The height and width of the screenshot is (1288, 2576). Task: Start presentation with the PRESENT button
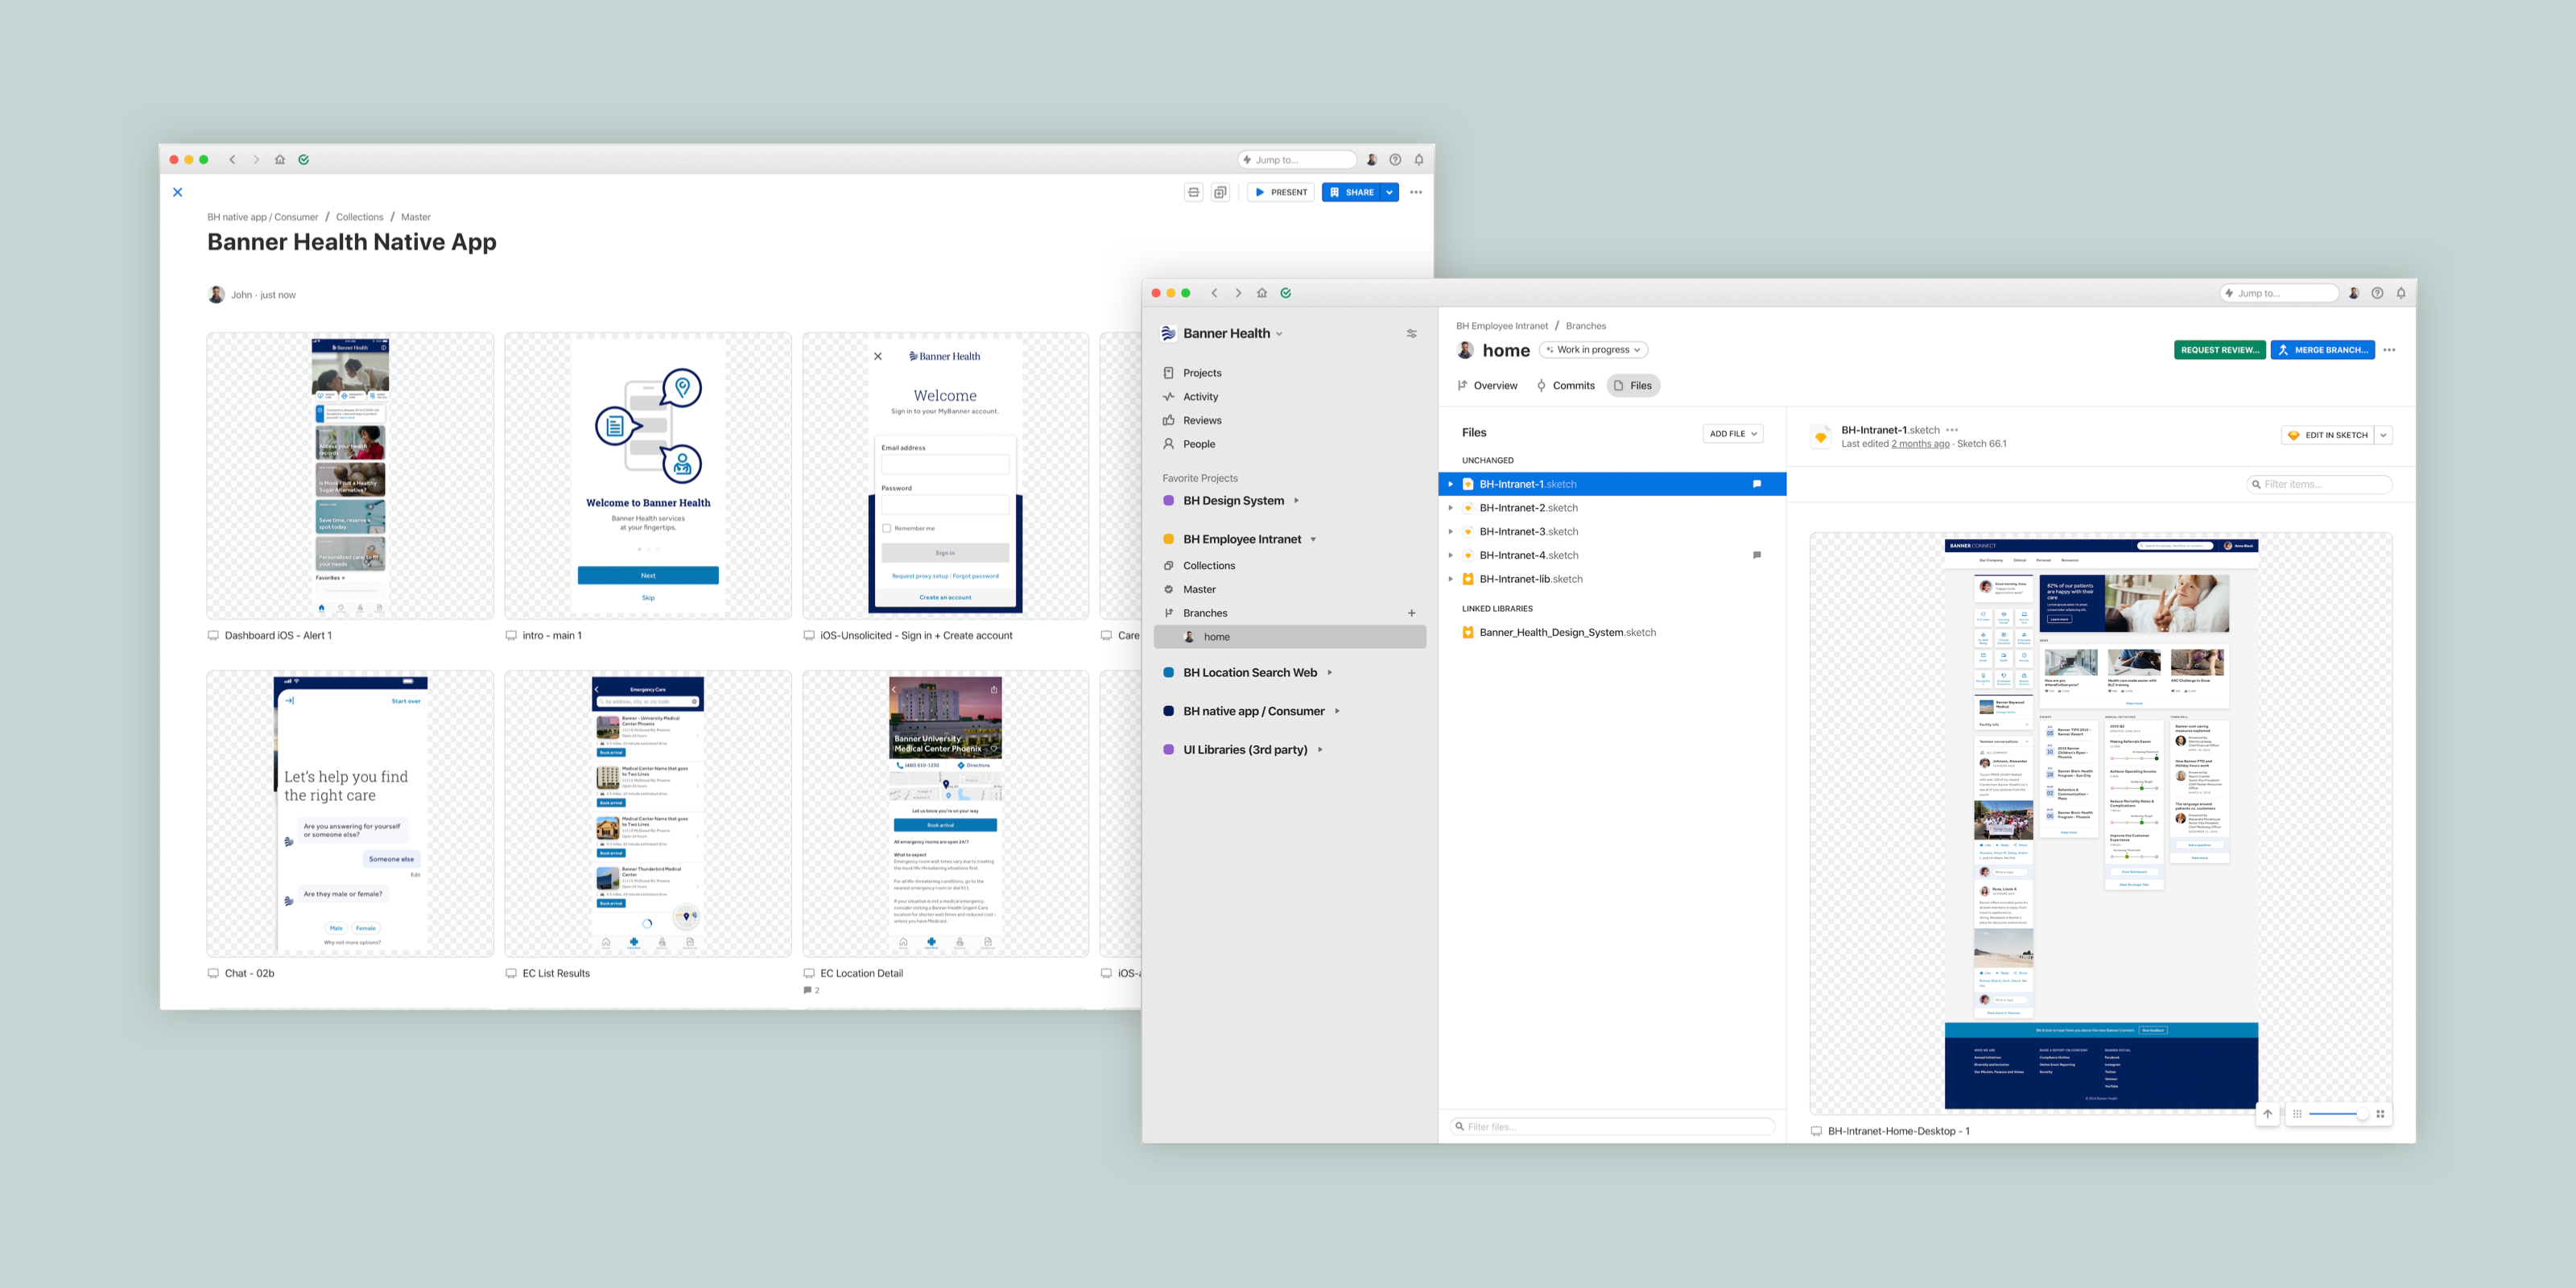click(1281, 192)
